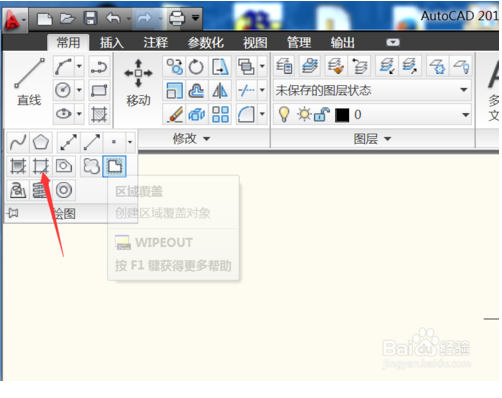The image size is (502, 398).
Task: Toggle layer freeze sun icon
Action: [304, 114]
